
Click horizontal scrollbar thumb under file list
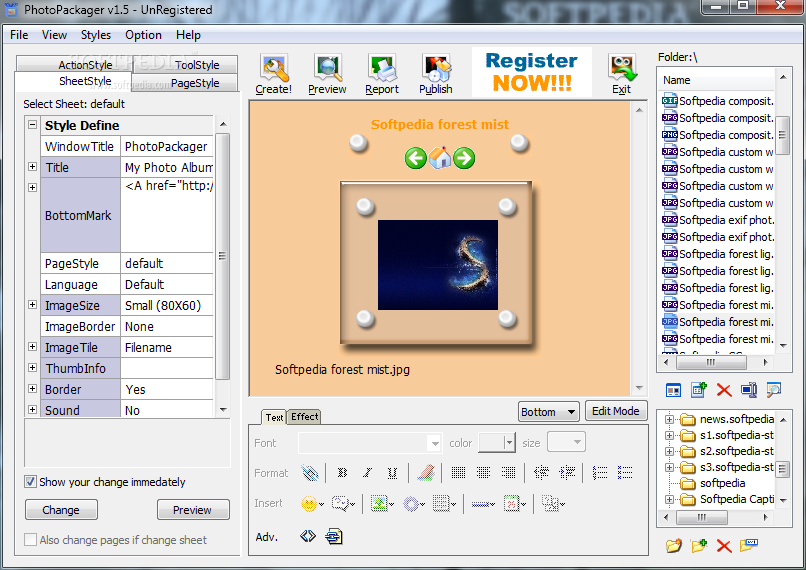coord(711,362)
